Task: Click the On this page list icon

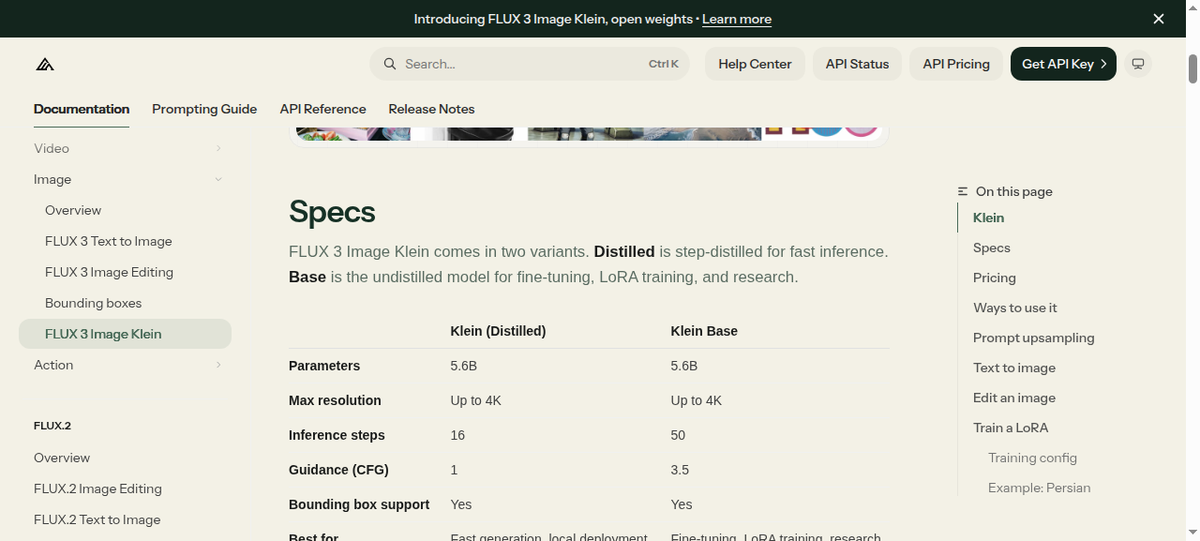Action: [963, 191]
